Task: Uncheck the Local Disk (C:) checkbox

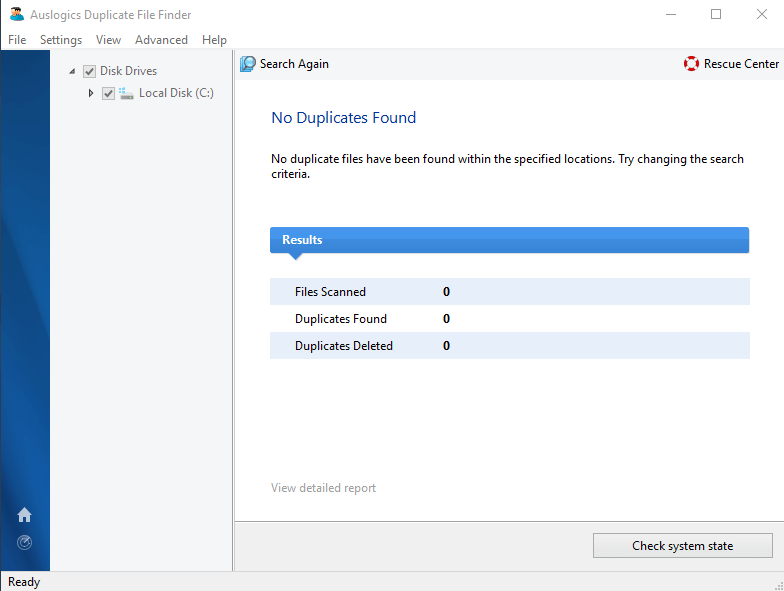Action: coord(108,93)
